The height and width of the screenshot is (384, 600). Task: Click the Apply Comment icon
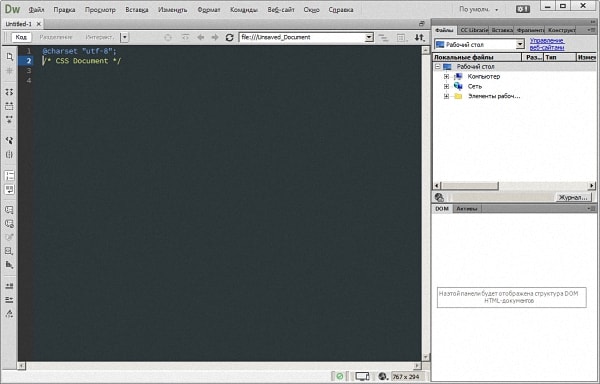(x=9, y=210)
